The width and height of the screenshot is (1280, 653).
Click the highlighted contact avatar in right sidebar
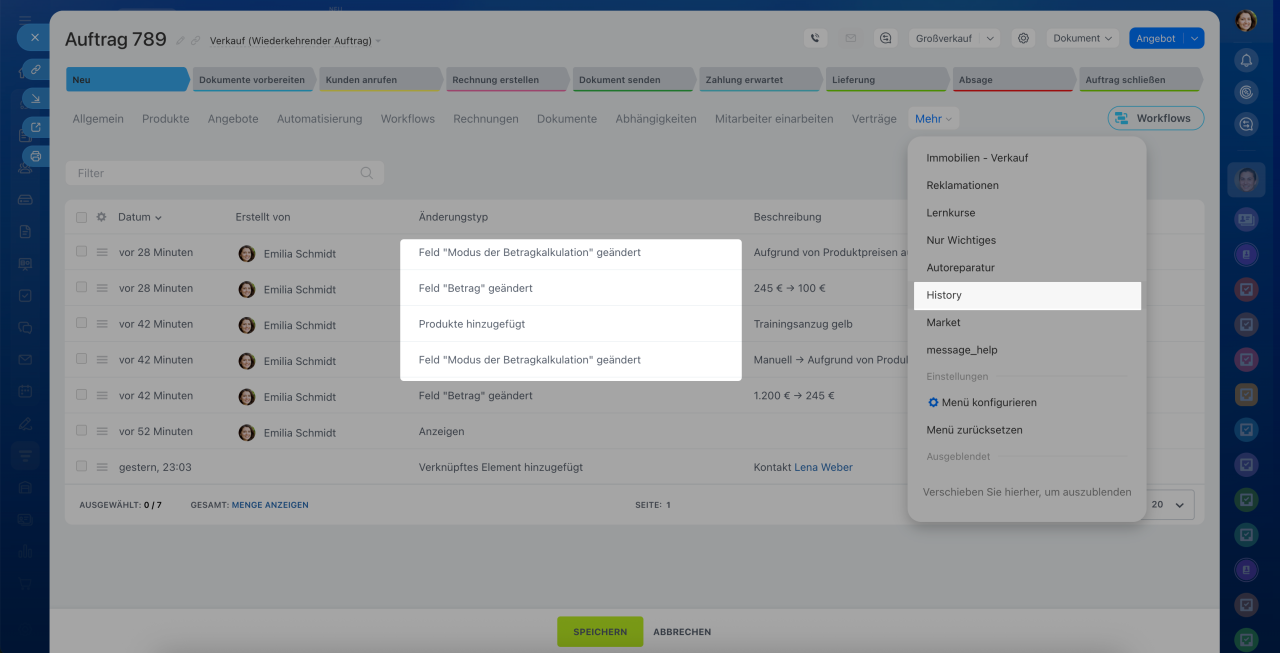coord(1246,180)
